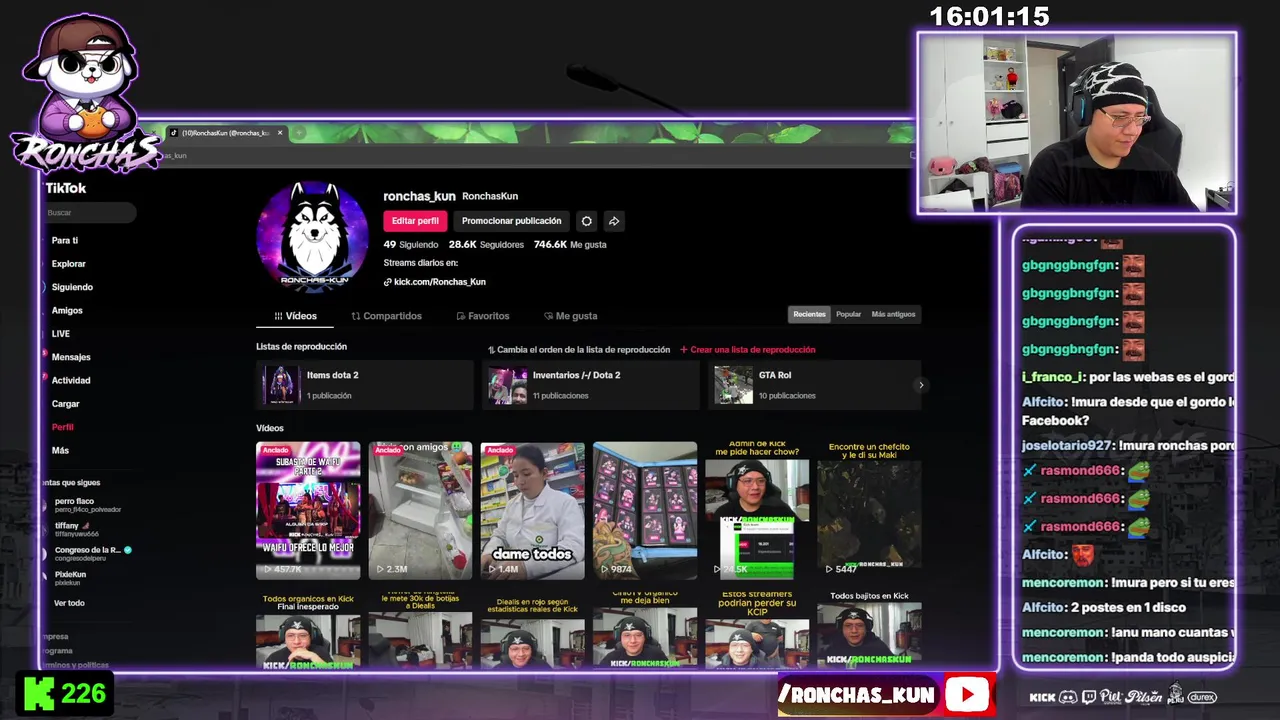This screenshot has width=1280, height=720.
Task: Click the TikTok logo
Action: 66,188
